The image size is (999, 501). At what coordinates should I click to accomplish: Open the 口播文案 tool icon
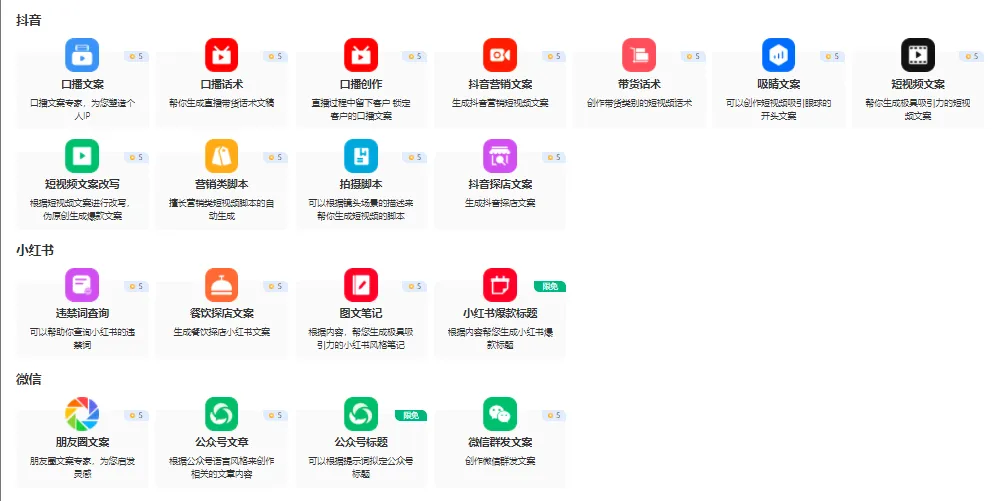coord(82,55)
